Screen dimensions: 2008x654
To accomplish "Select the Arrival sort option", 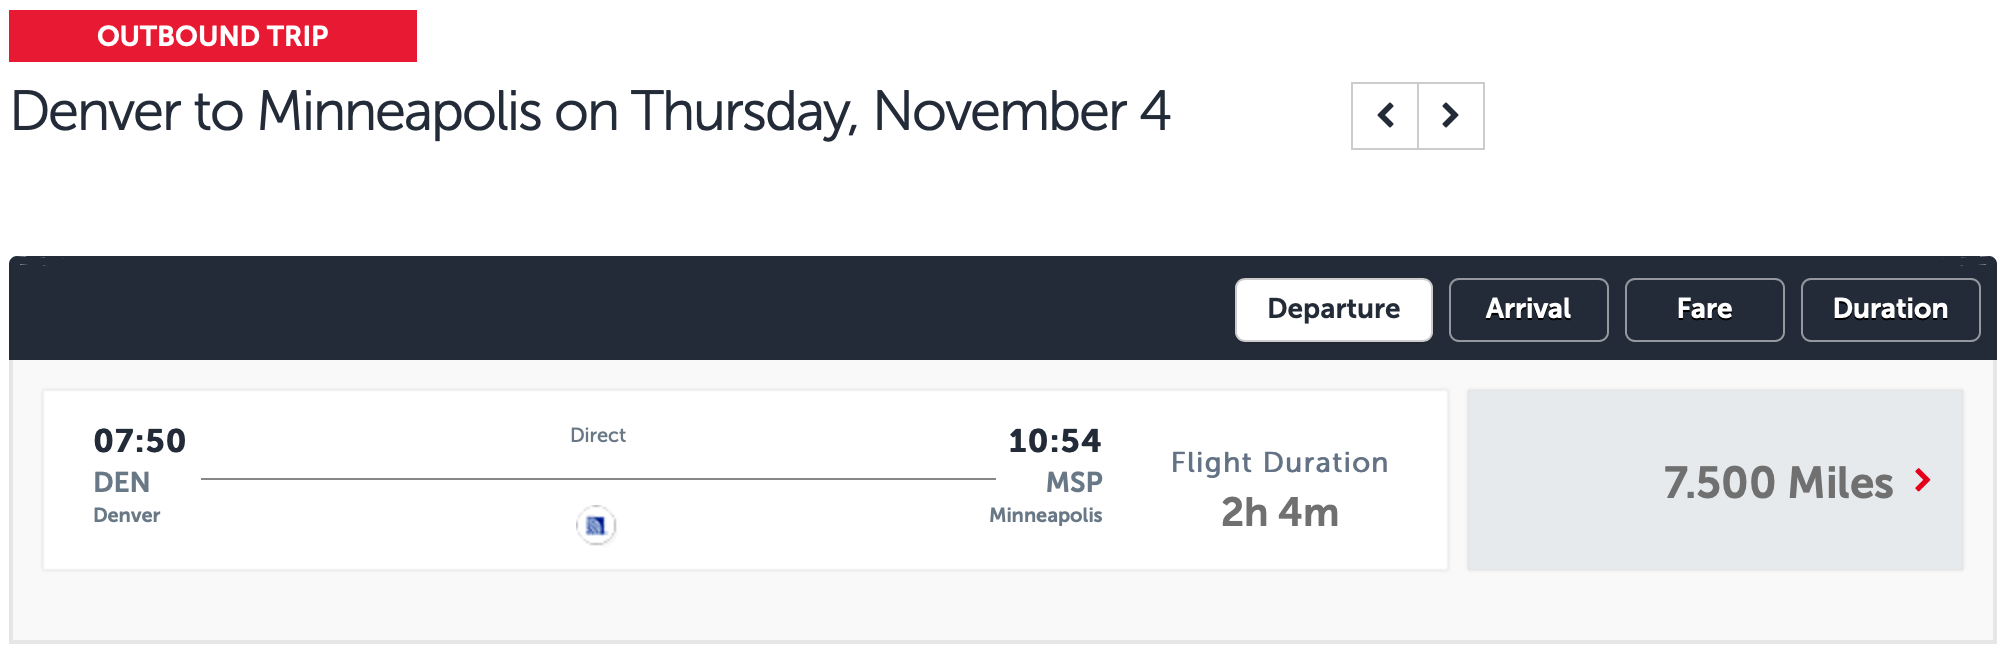I will pos(1528,309).
